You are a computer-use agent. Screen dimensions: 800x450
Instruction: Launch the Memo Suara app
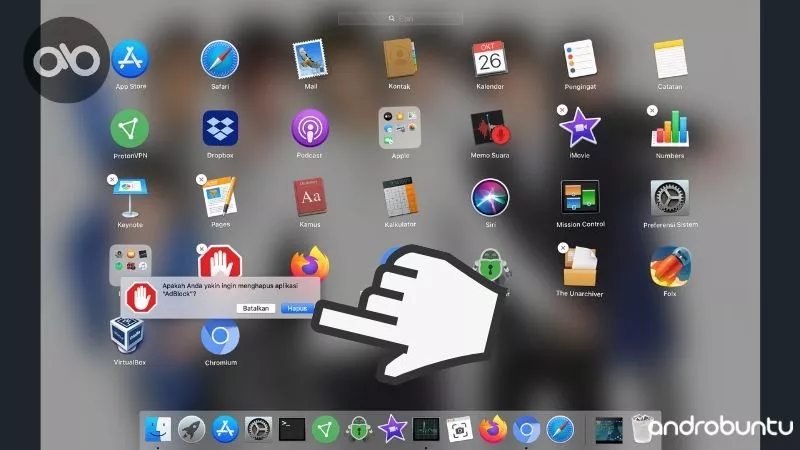(490, 128)
